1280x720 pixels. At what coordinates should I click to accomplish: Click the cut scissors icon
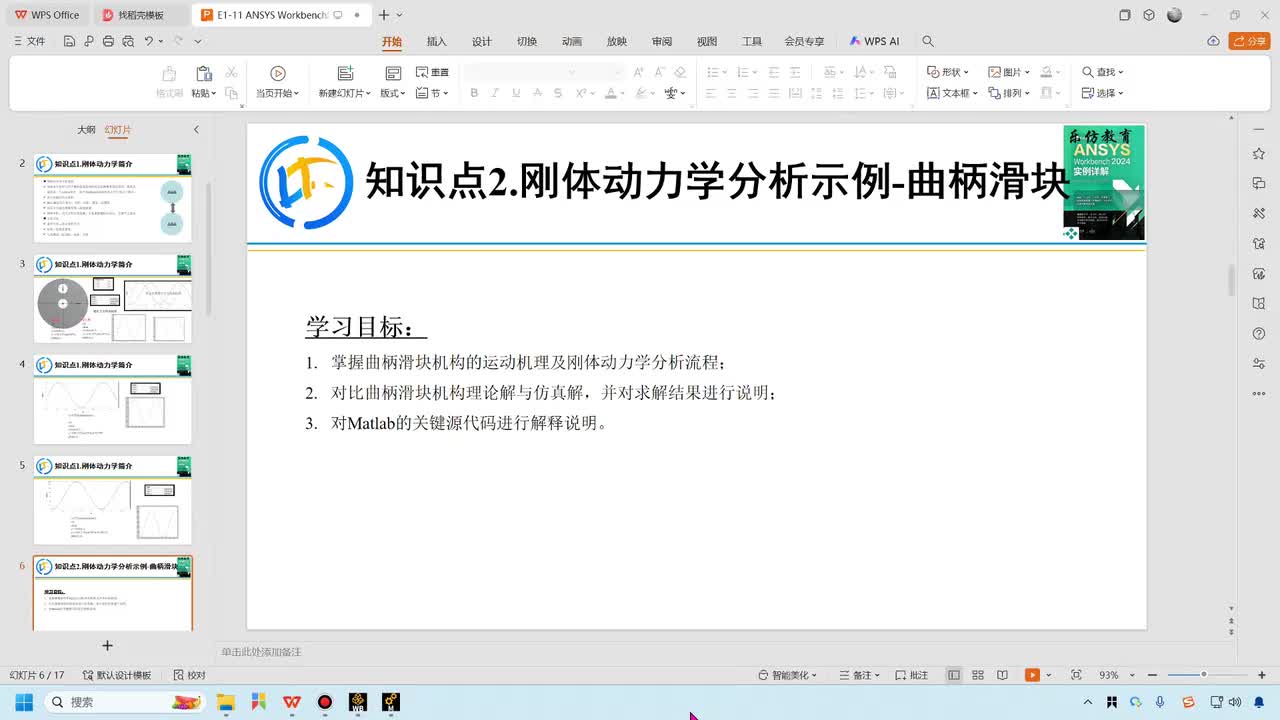(231, 72)
